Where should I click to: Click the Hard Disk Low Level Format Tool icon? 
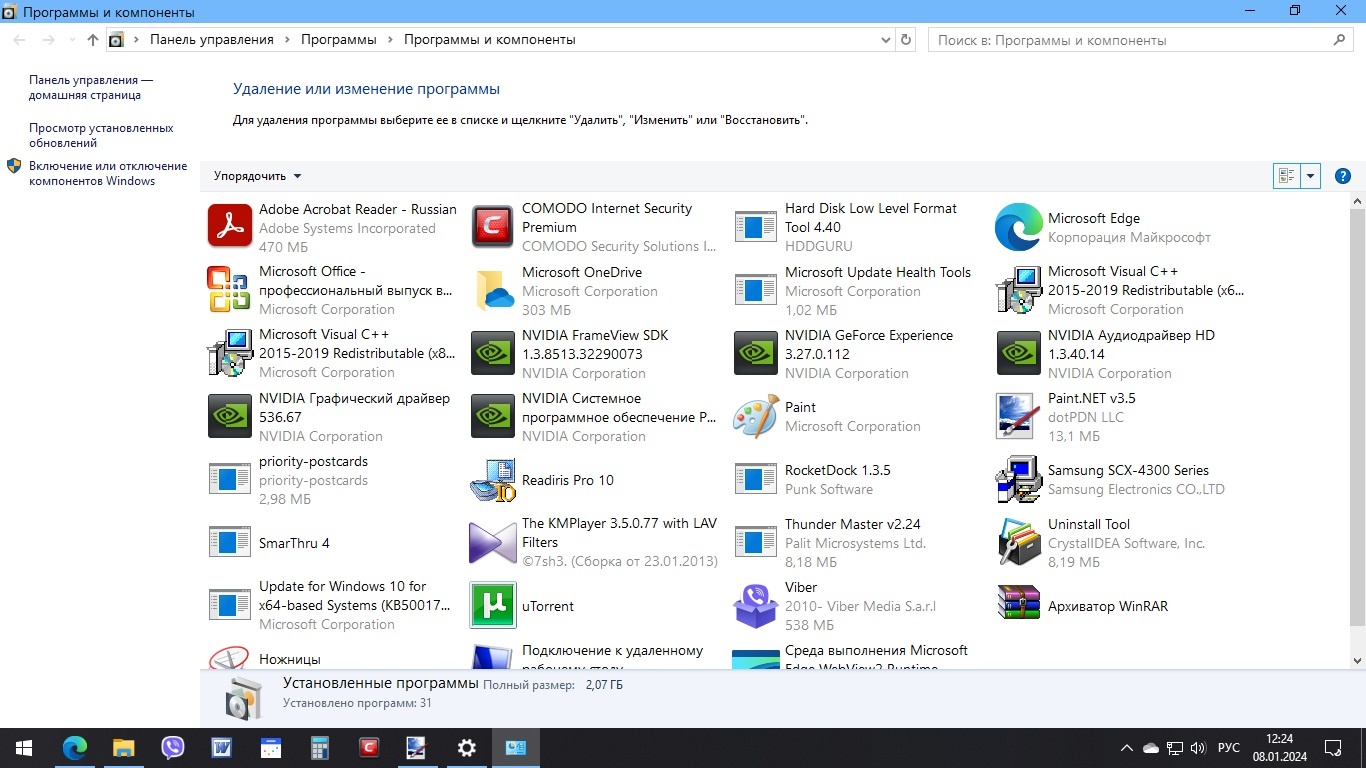coord(756,227)
